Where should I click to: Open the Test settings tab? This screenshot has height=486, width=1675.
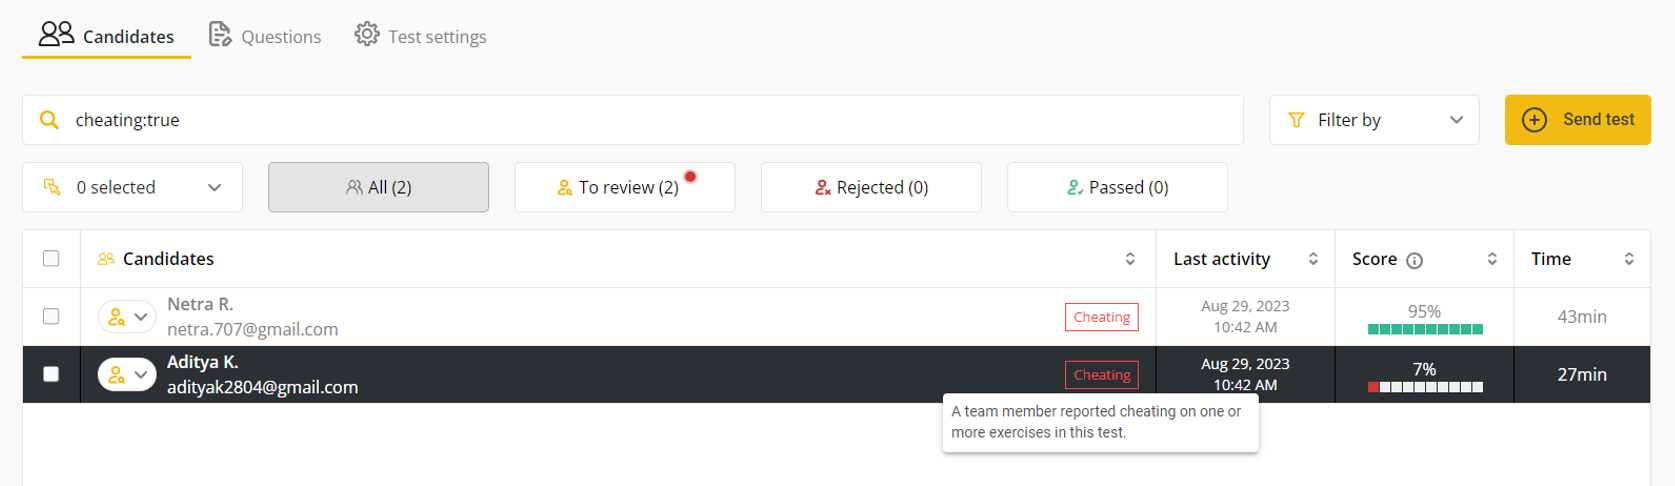tap(421, 36)
